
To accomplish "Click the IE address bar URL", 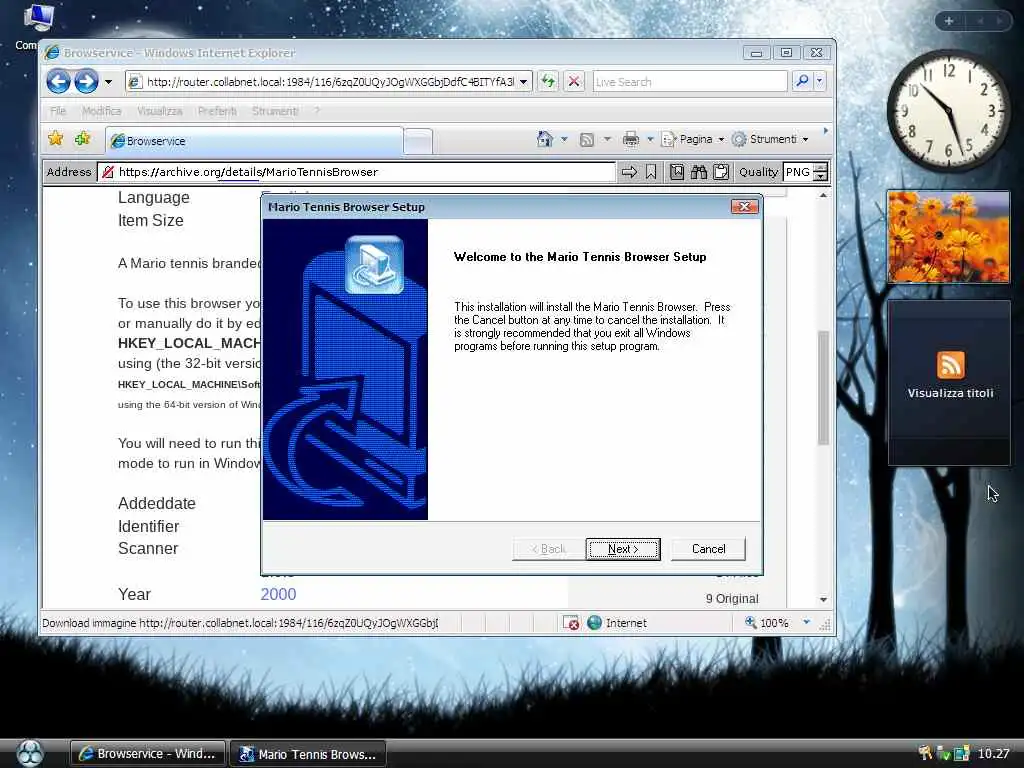I will pyautogui.click(x=330, y=82).
